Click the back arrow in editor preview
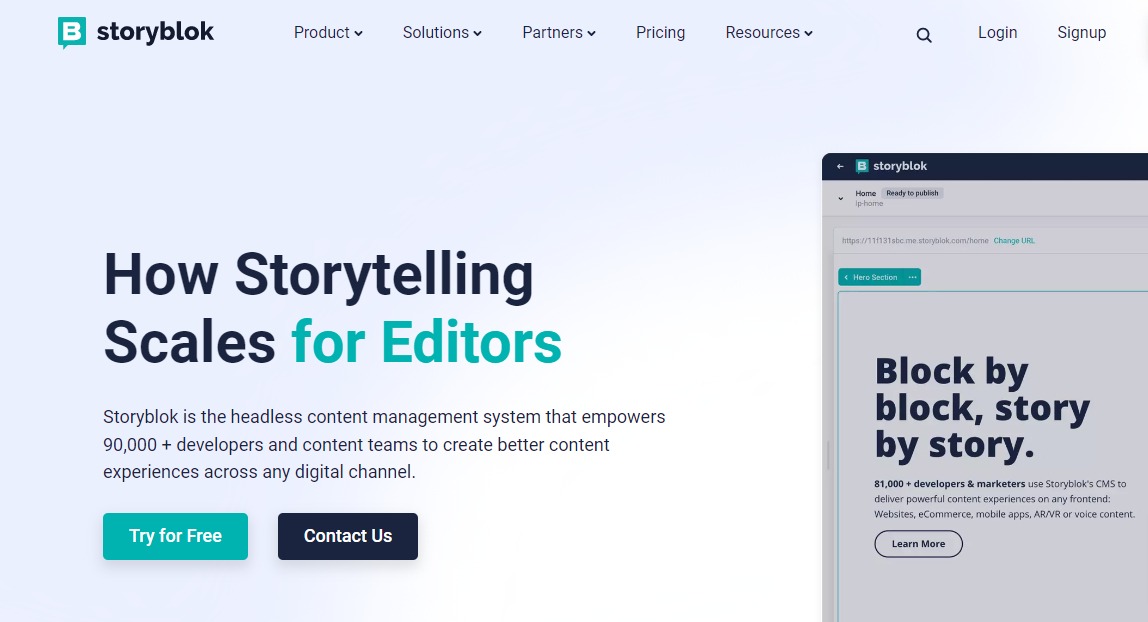 tap(840, 167)
